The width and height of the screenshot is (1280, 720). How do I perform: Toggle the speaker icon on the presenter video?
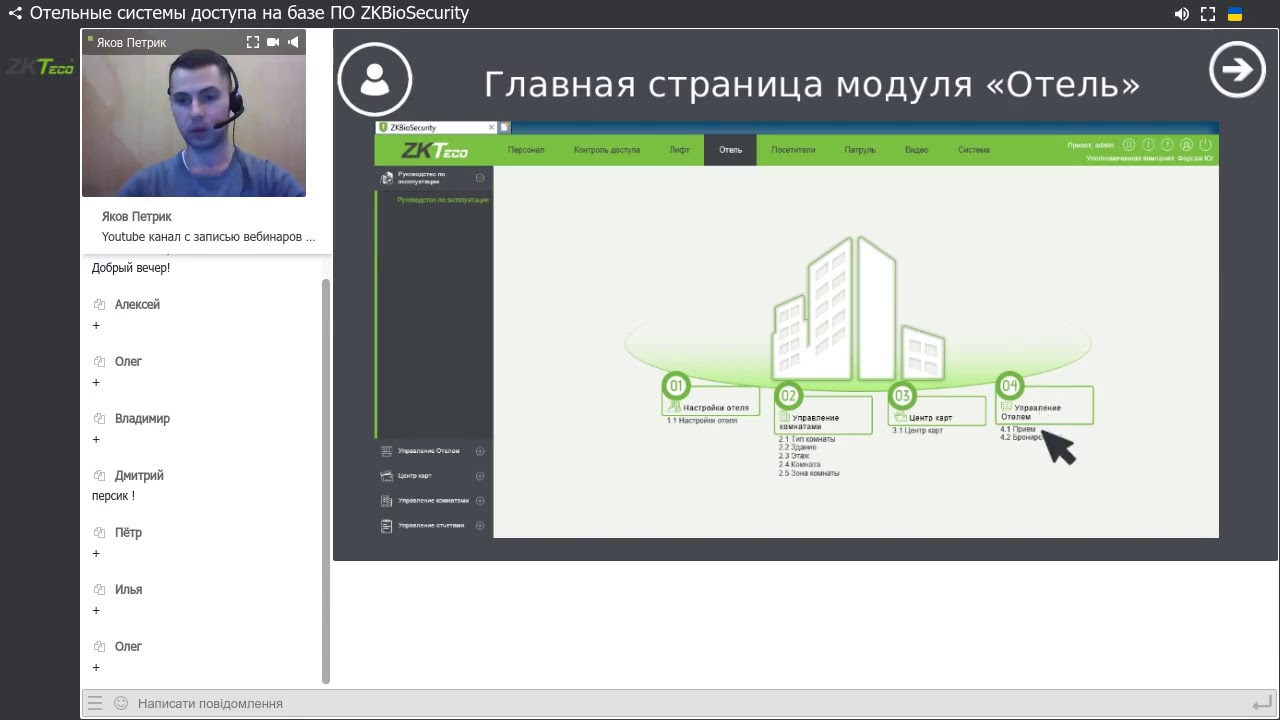point(293,42)
